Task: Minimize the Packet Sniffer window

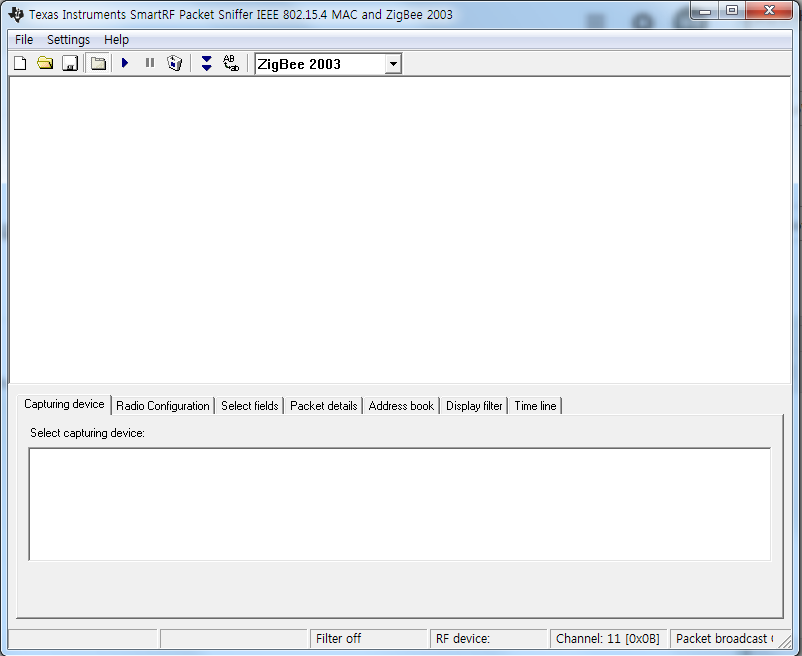Action: (705, 11)
